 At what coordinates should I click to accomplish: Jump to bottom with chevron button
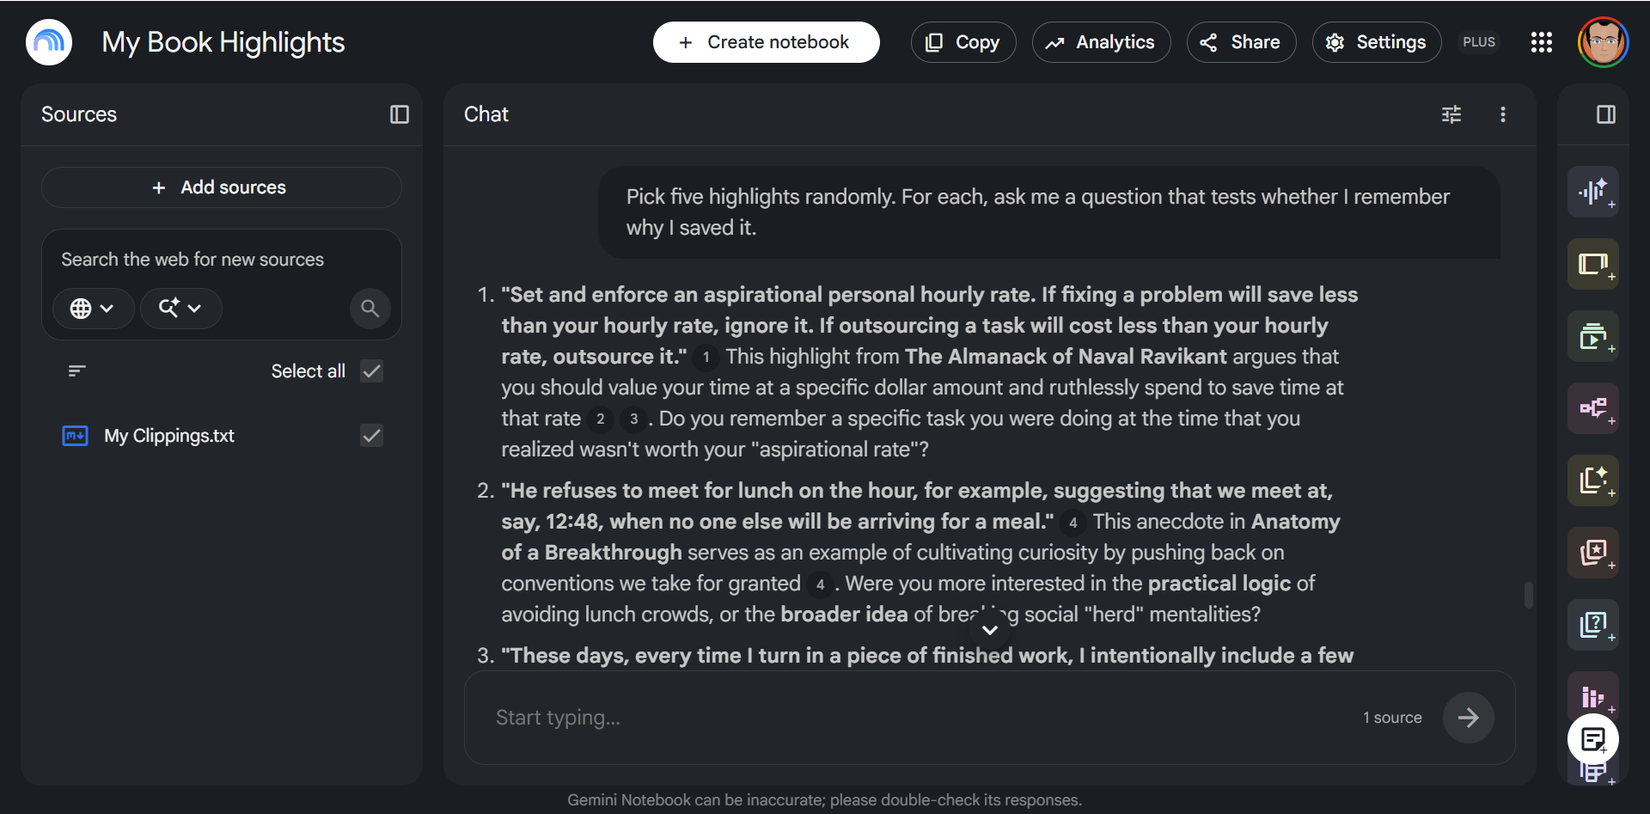[990, 630]
